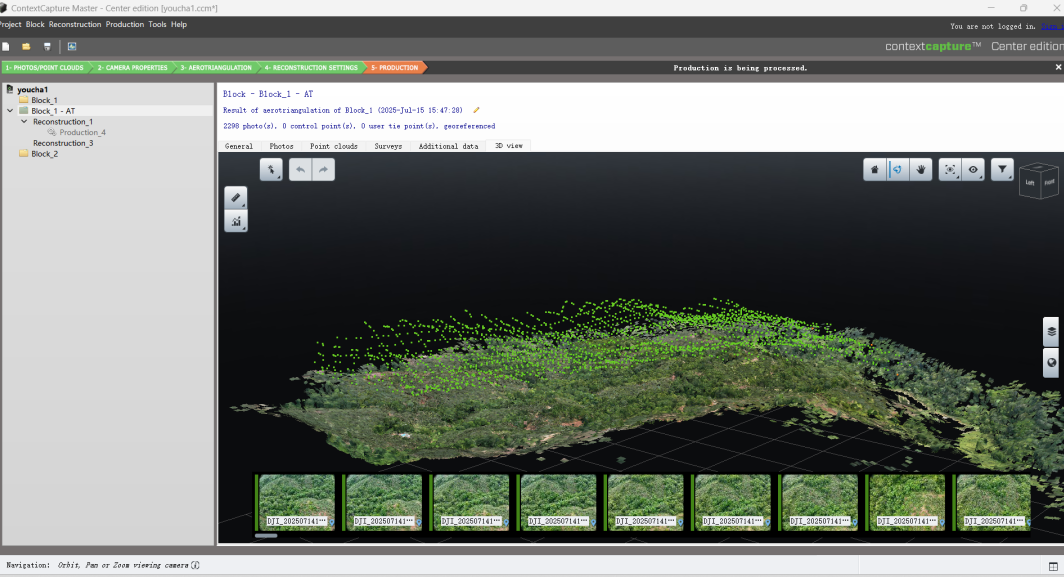This screenshot has height=577, width=1064.
Task: Click the '2298 photo(s)' summary line
Action: pyautogui.click(x=359, y=126)
